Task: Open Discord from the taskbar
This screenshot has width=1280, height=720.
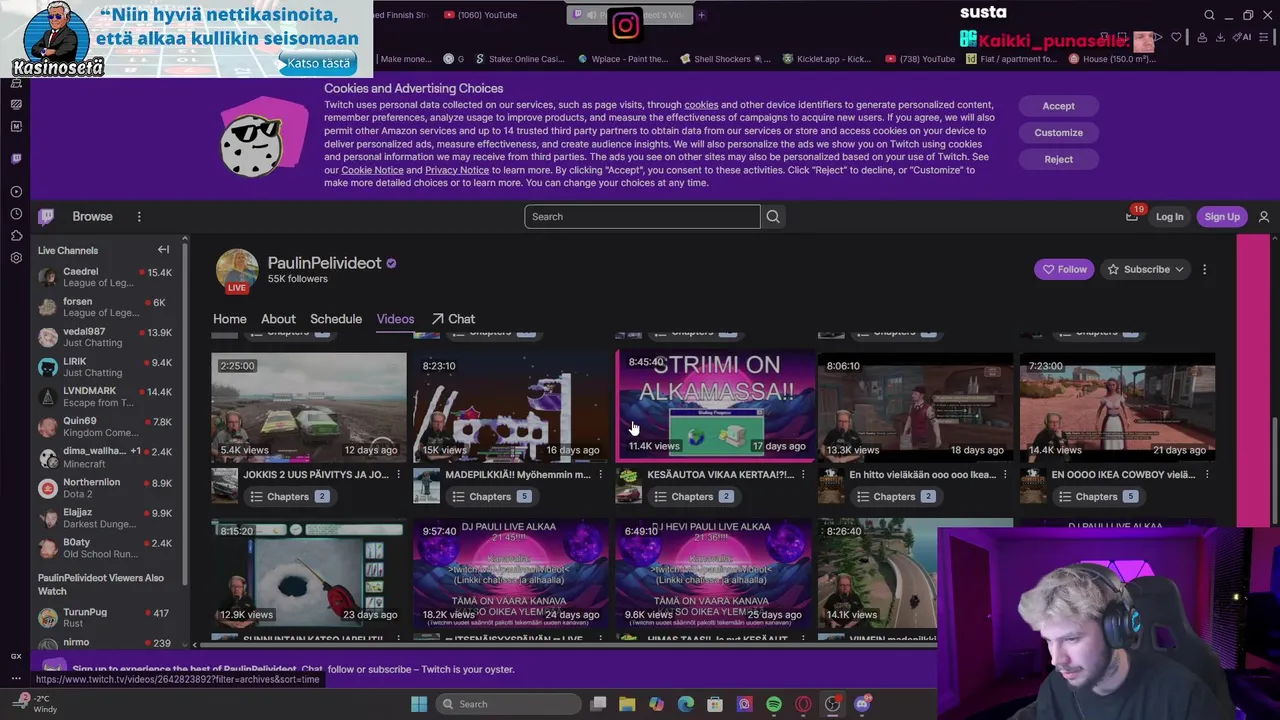Action: (862, 704)
